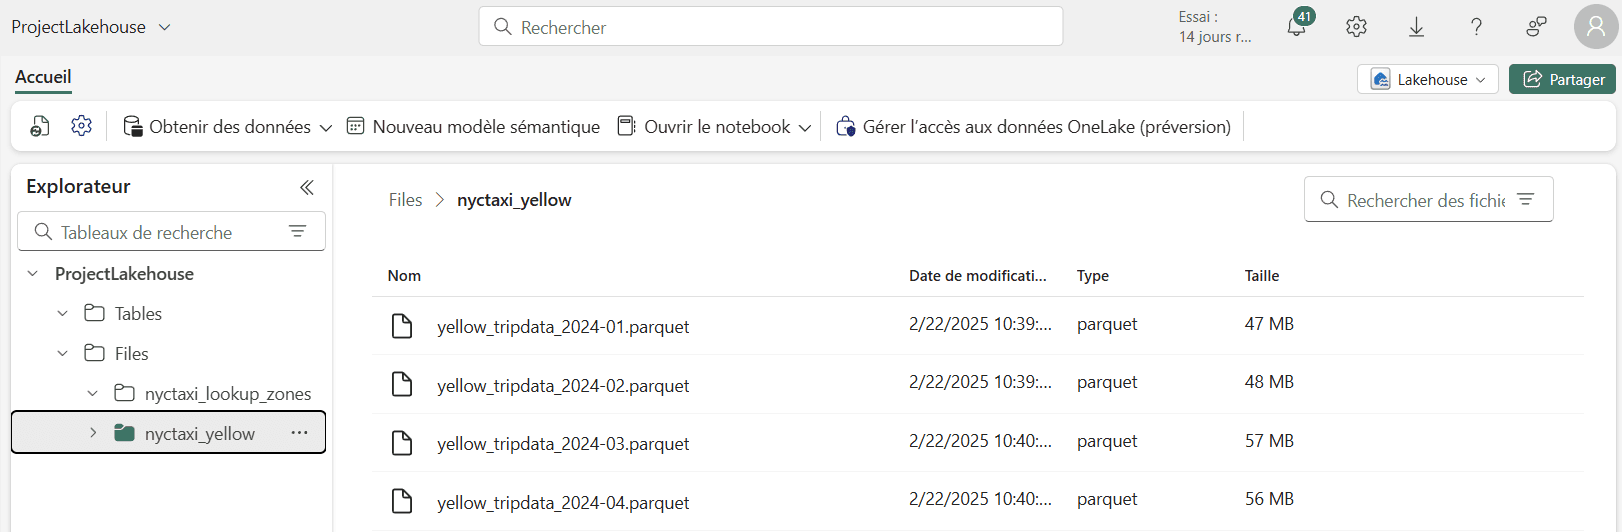Select the Accueil tab

pos(43,77)
